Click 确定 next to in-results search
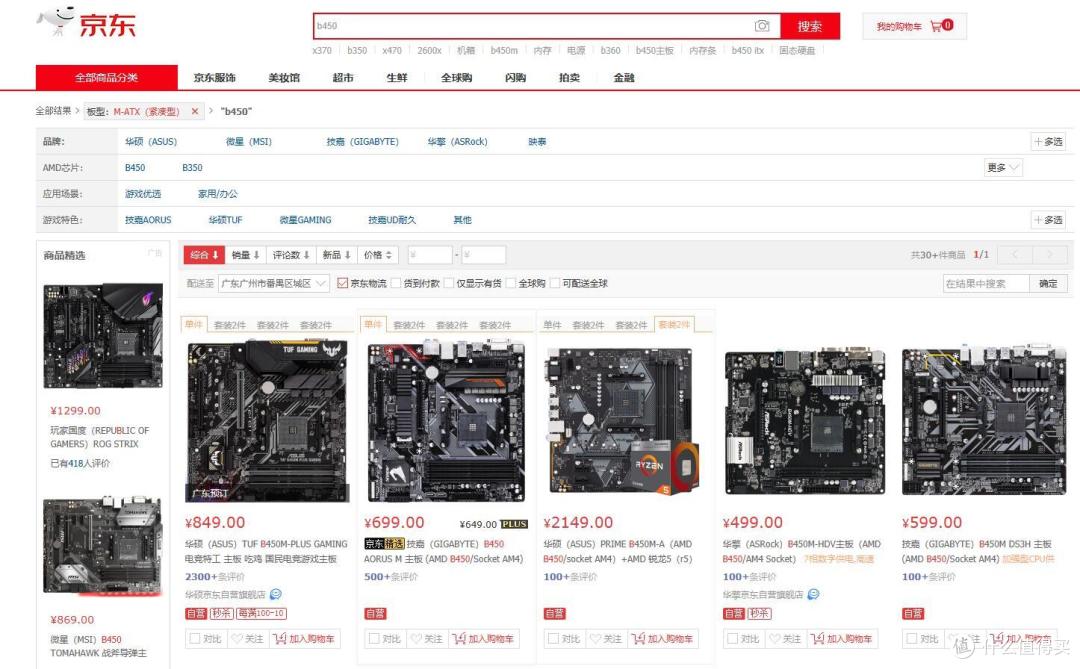 point(1048,283)
